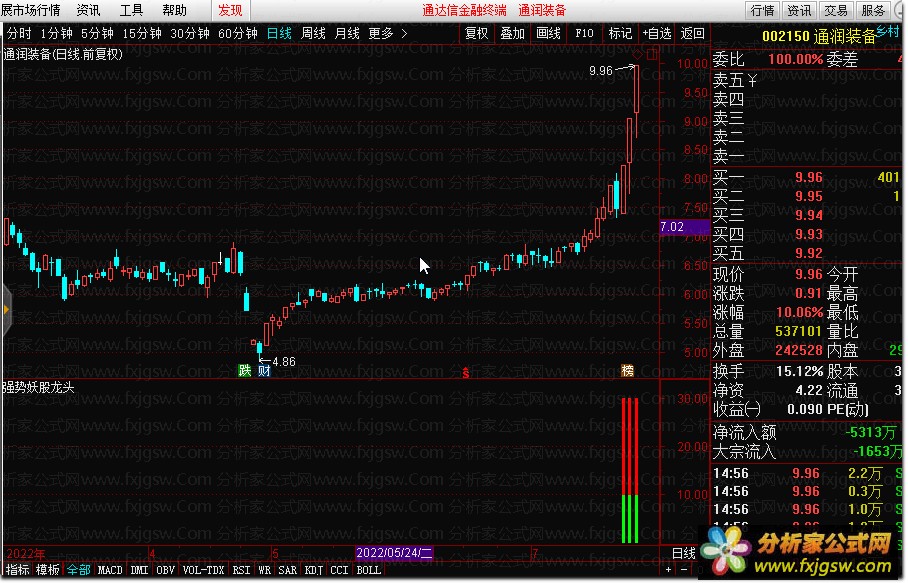Screen dimensions: 908x583
Task: Open F10 company info
Action: 584,34
